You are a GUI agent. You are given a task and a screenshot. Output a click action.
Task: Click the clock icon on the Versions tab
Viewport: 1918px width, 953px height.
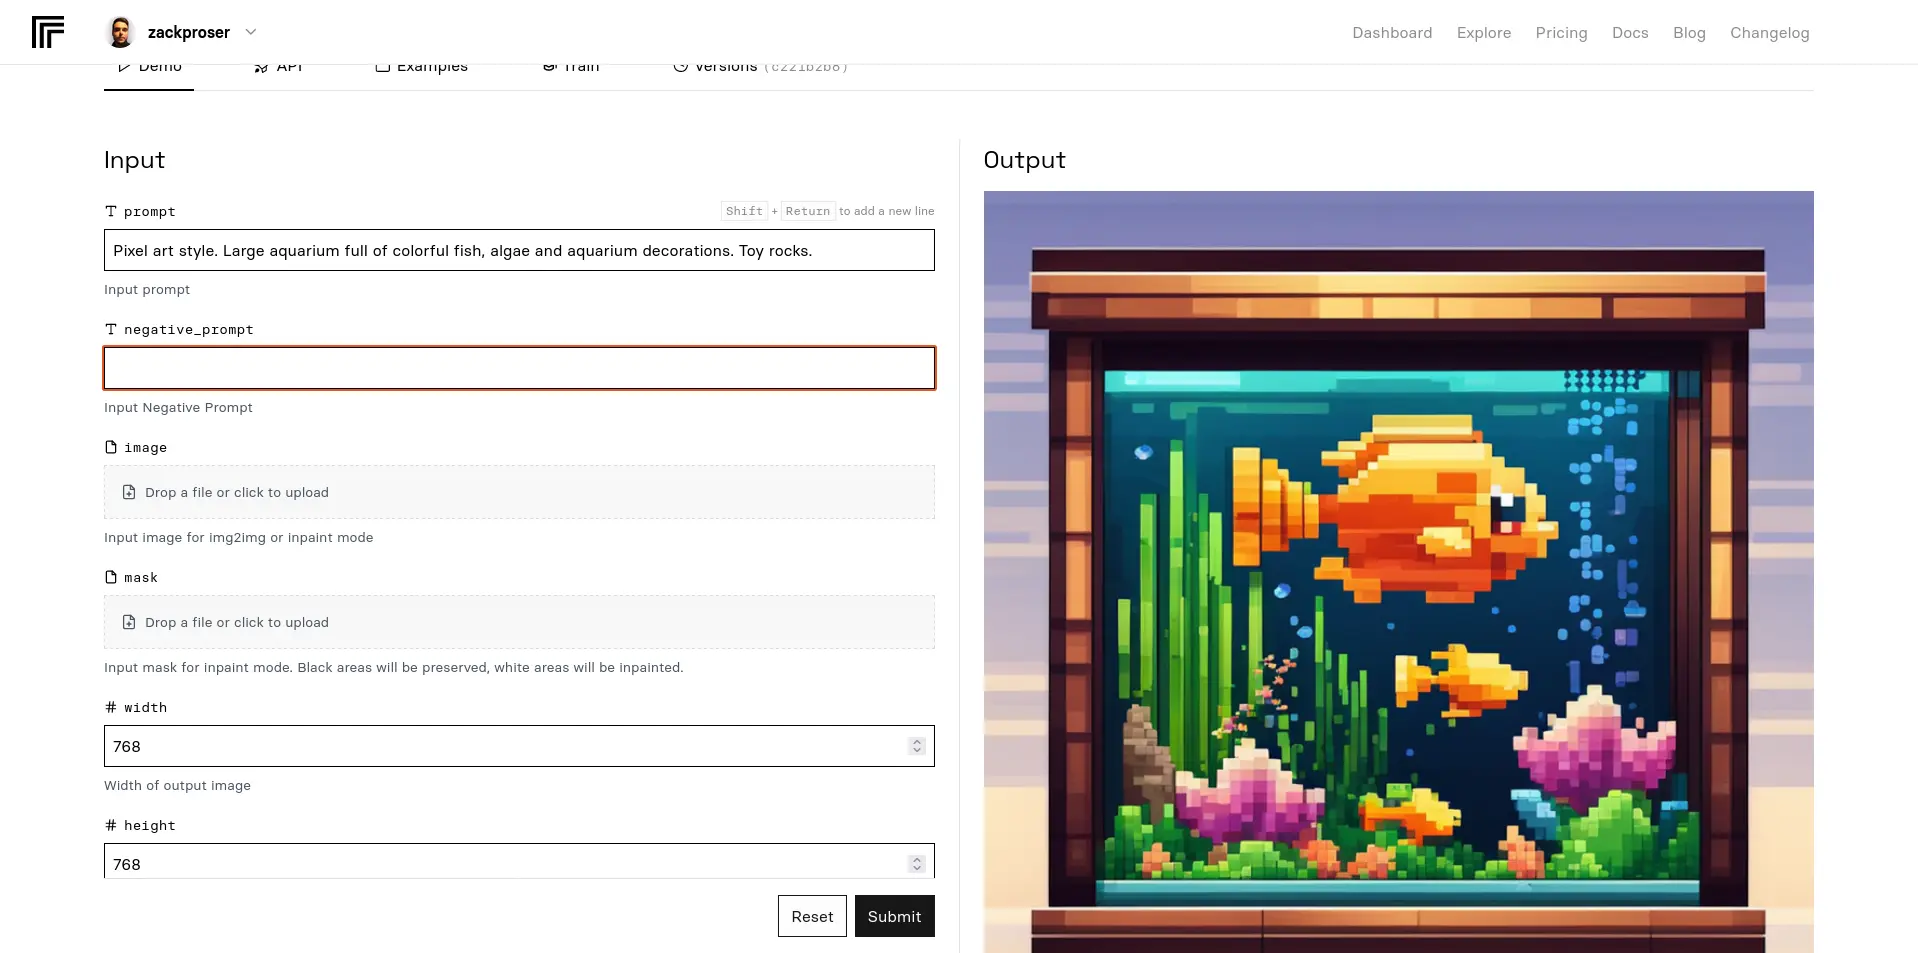pyautogui.click(x=680, y=68)
